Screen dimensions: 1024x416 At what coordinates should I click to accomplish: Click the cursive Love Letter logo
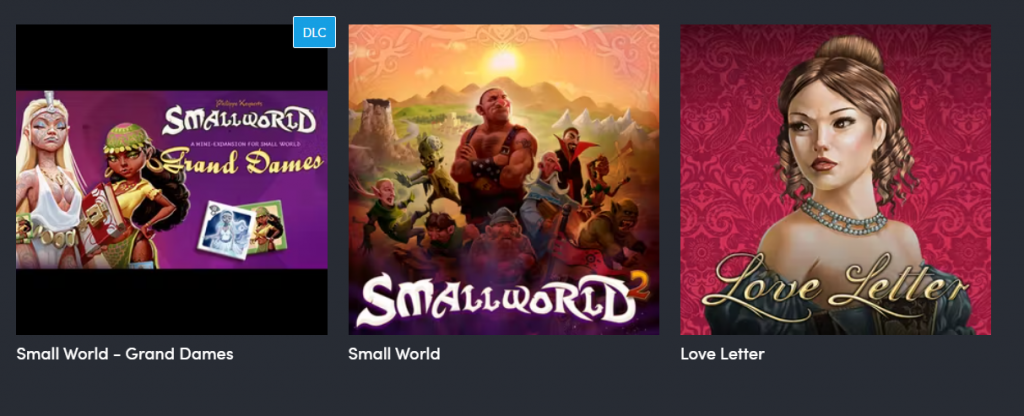(834, 285)
